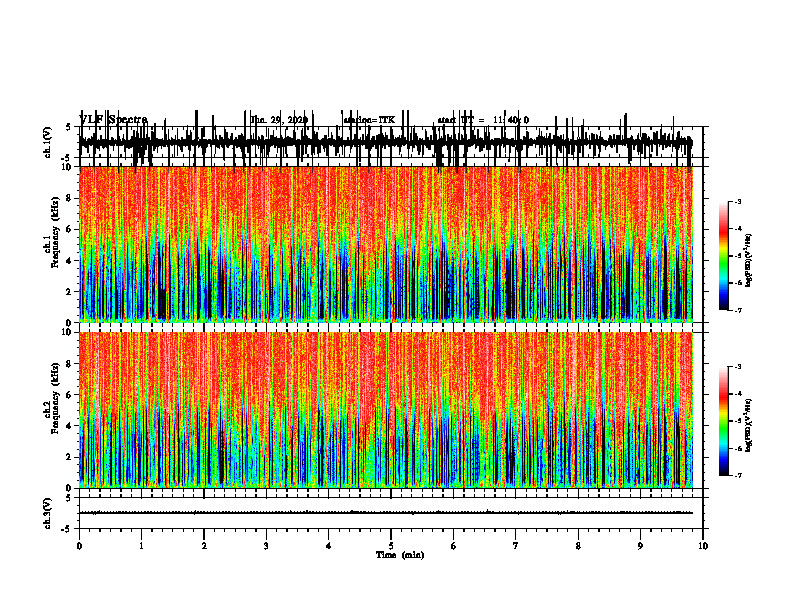Click time axis tick label "4"

[x=329, y=546]
